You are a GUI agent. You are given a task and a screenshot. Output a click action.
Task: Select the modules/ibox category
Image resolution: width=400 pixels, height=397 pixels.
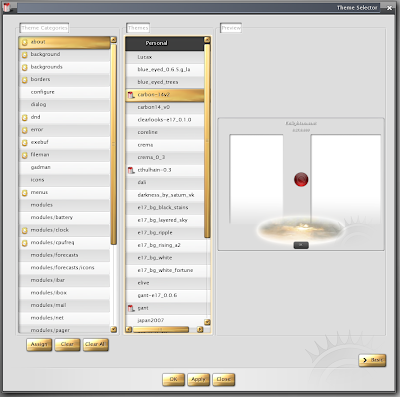64,293
